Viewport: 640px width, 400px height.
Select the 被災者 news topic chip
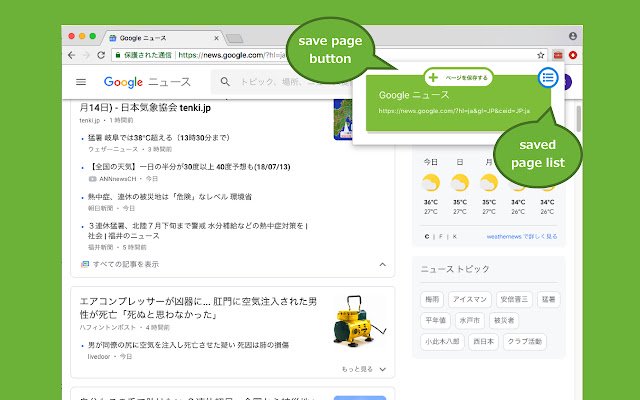click(504, 320)
